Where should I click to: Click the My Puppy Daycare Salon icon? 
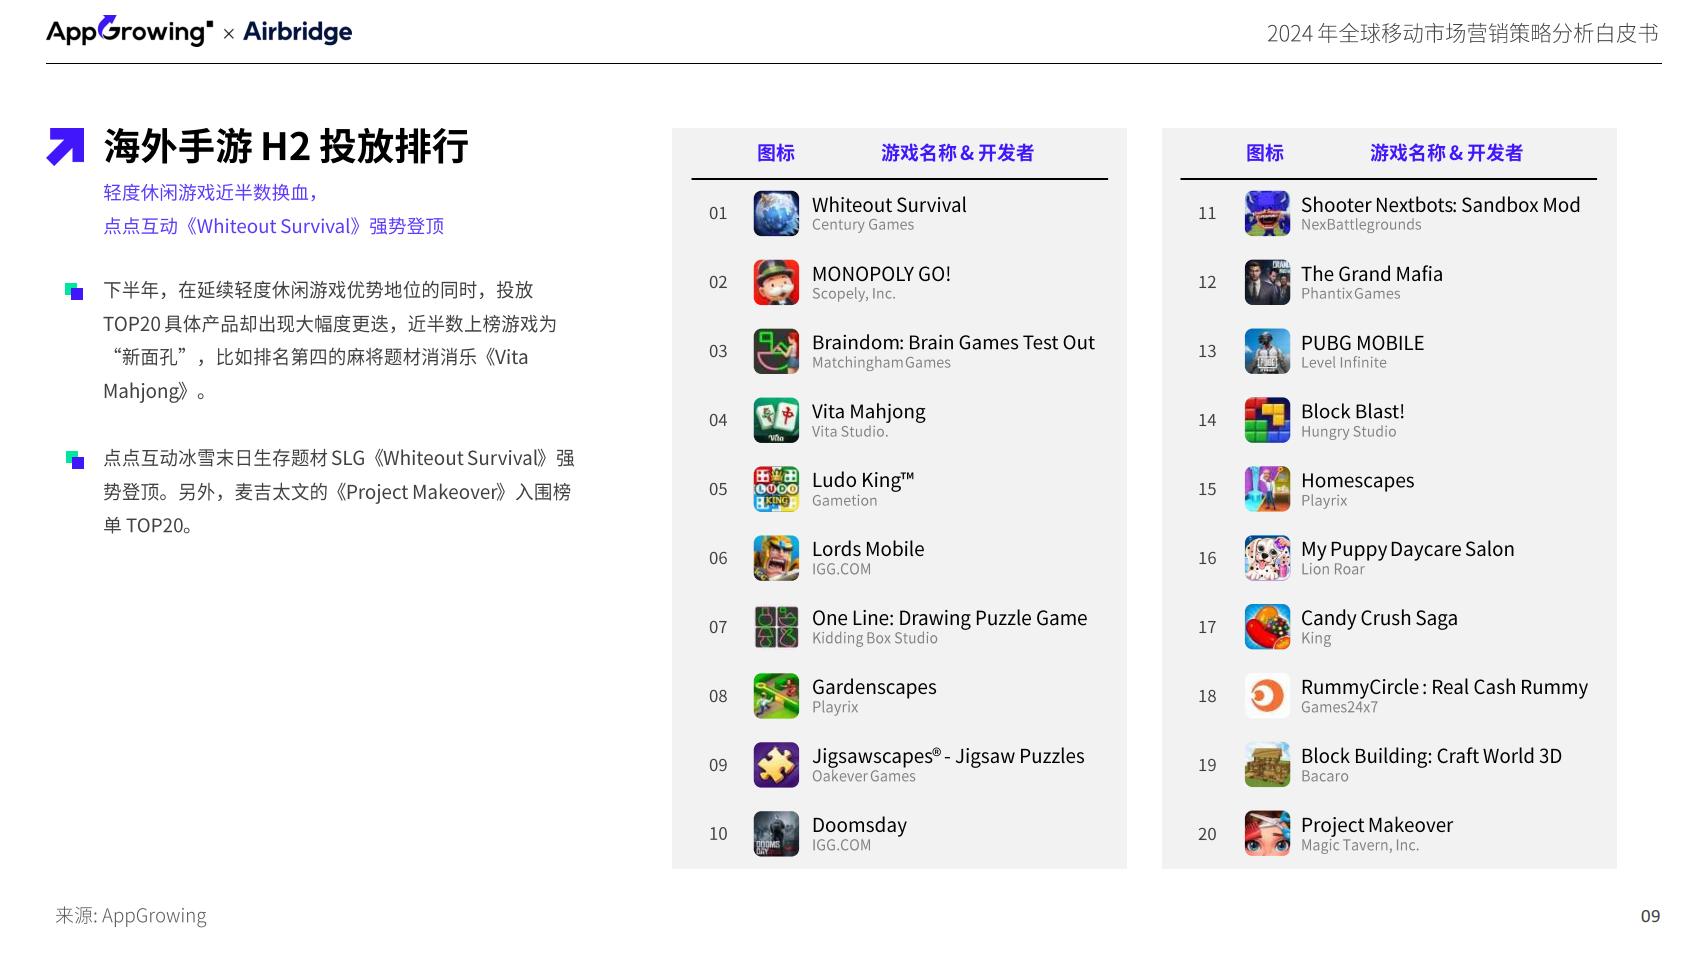1267,558
